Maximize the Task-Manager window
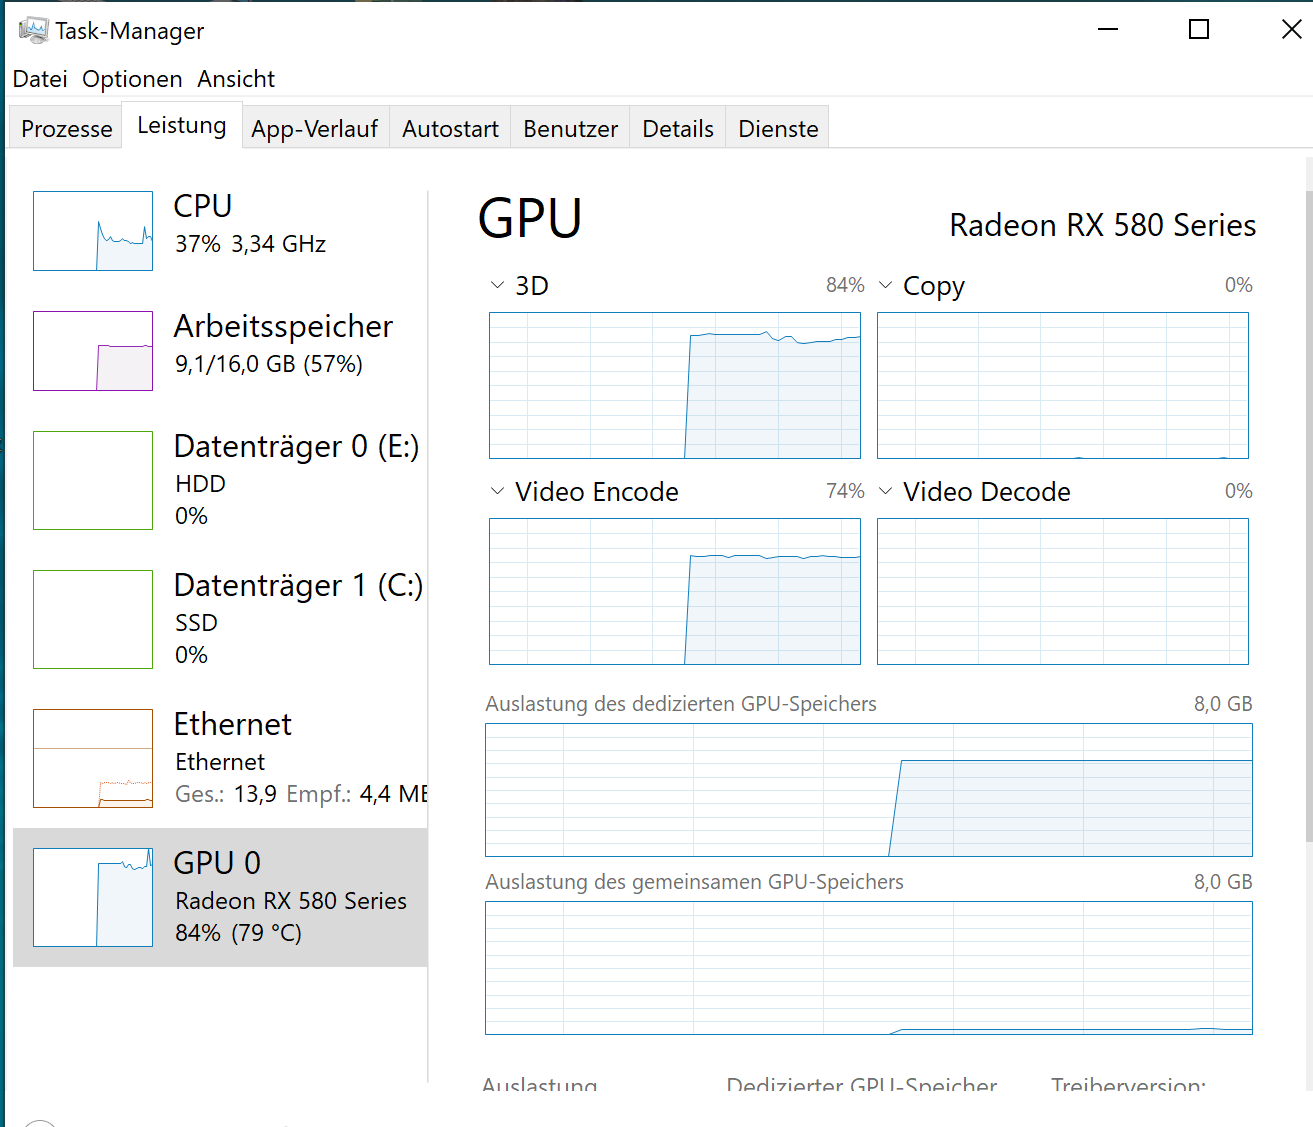Screen dimensions: 1313x1127 [x=1199, y=29]
